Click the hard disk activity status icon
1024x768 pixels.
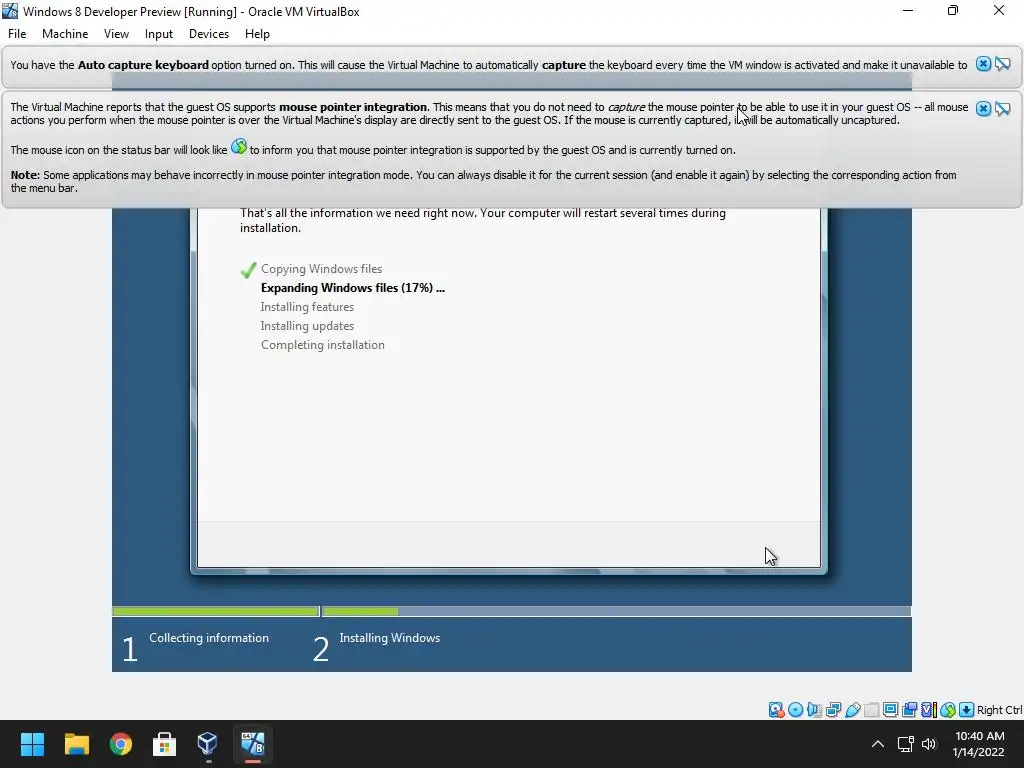pyautogui.click(x=776, y=710)
